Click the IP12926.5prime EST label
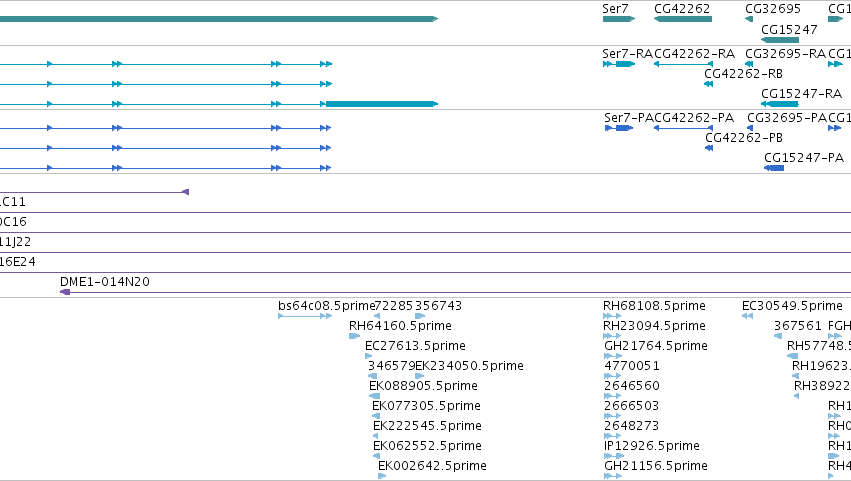 pos(652,447)
